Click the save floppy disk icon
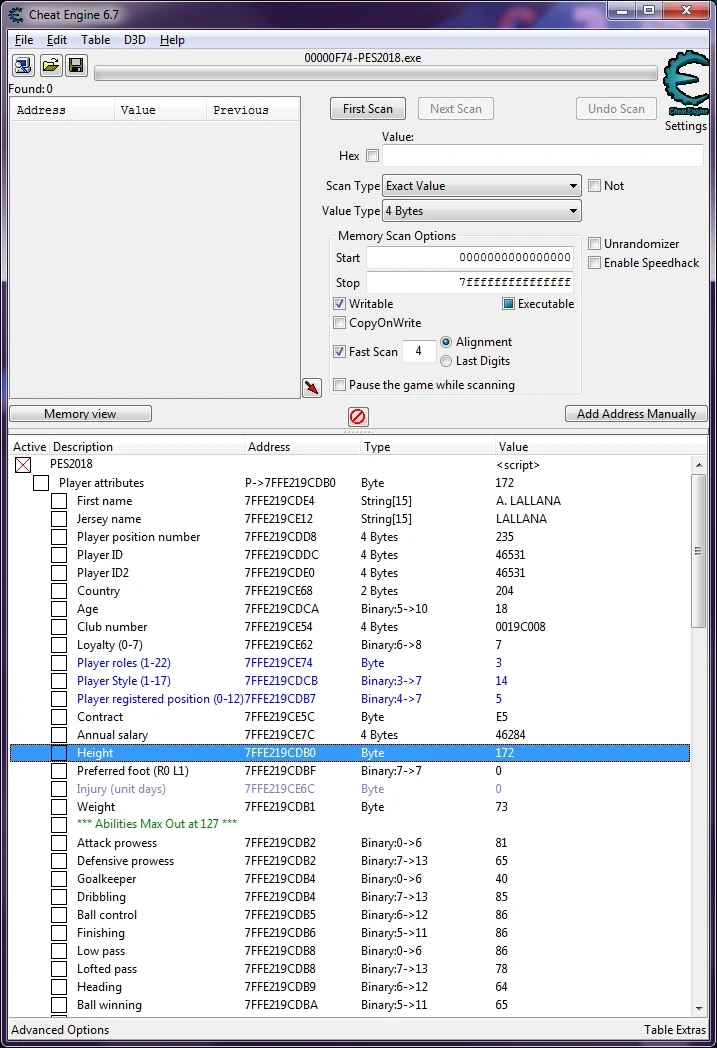This screenshot has height=1048, width=717. pos(76,66)
